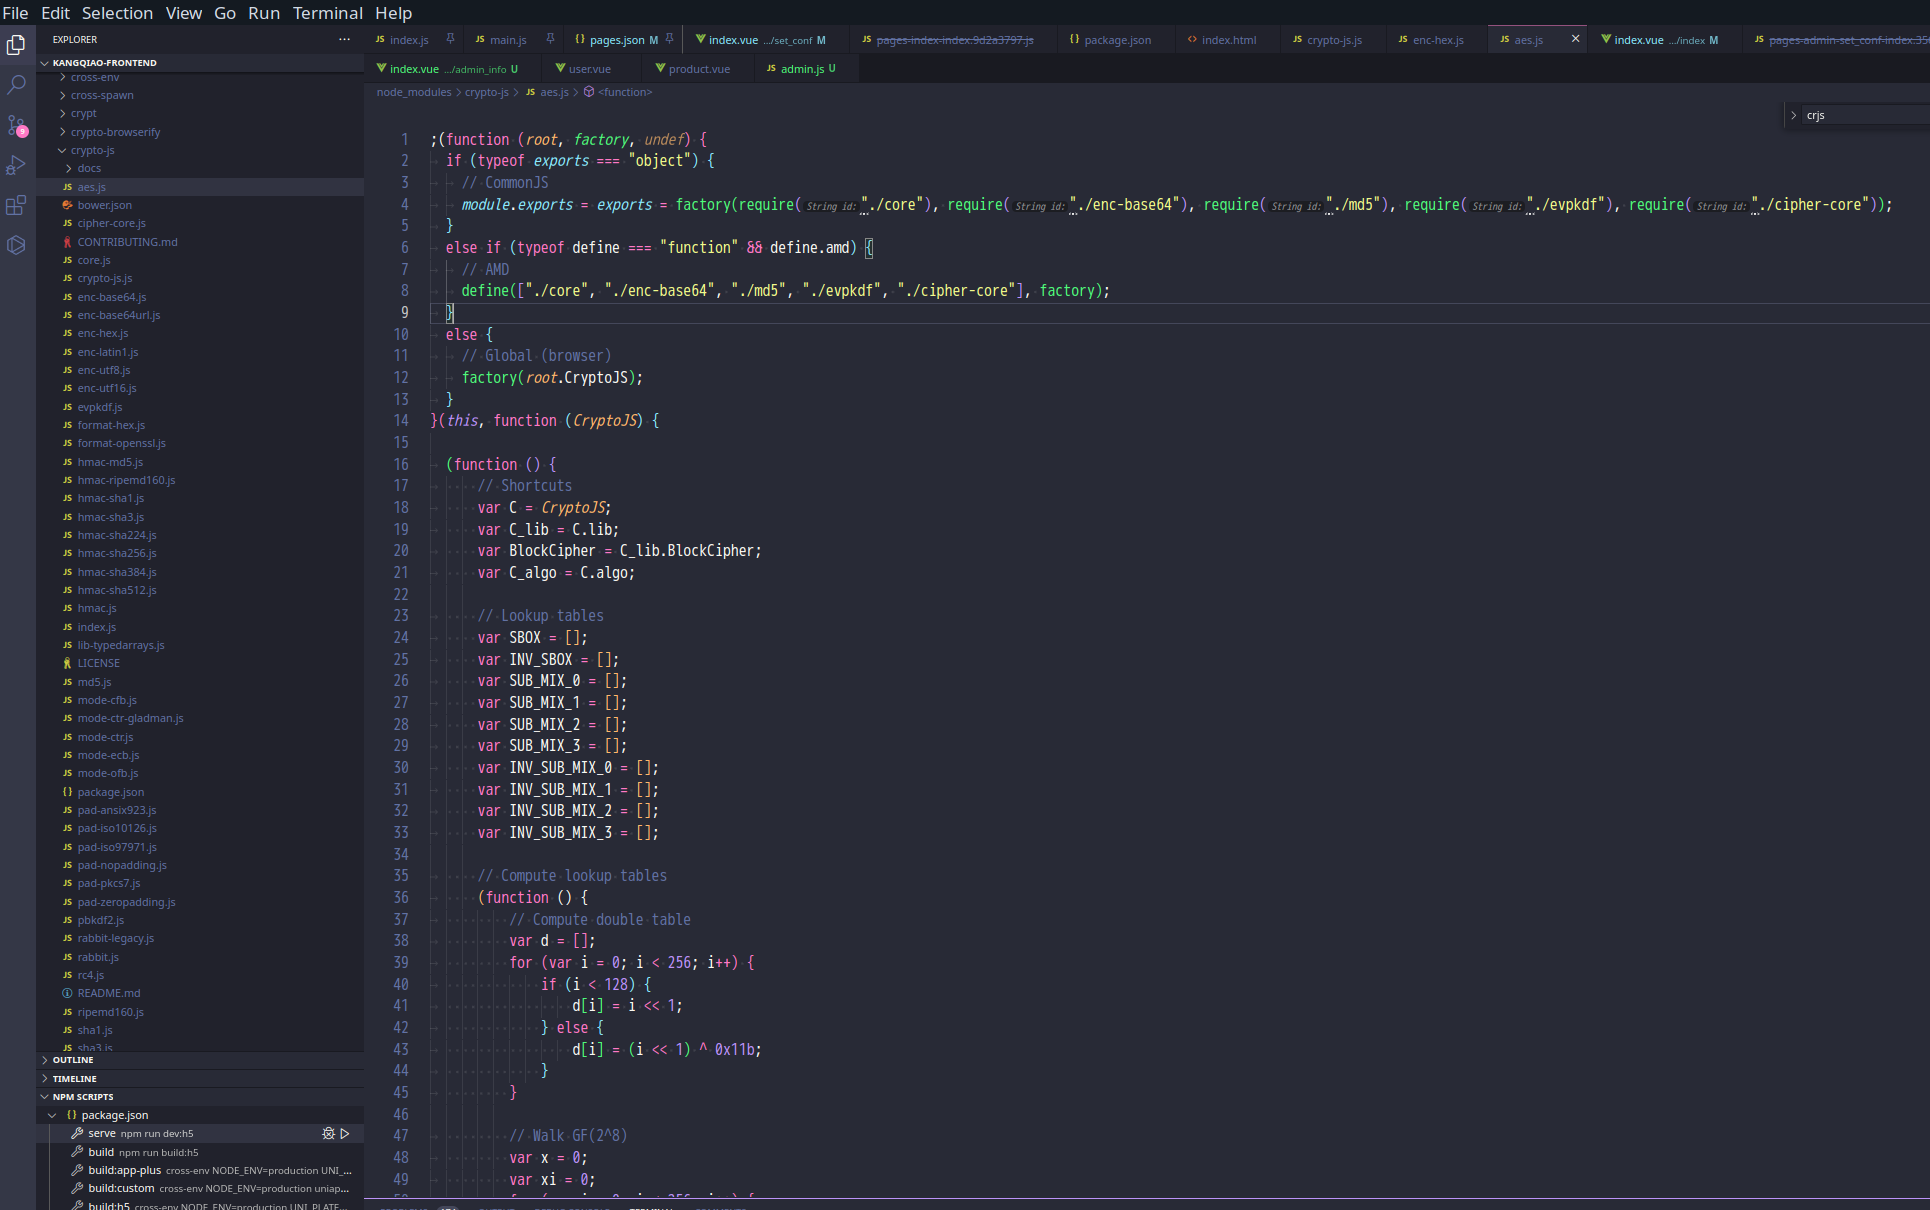The width and height of the screenshot is (1930, 1210).
Task: Unpin the main.js editor tab
Action: [550, 39]
